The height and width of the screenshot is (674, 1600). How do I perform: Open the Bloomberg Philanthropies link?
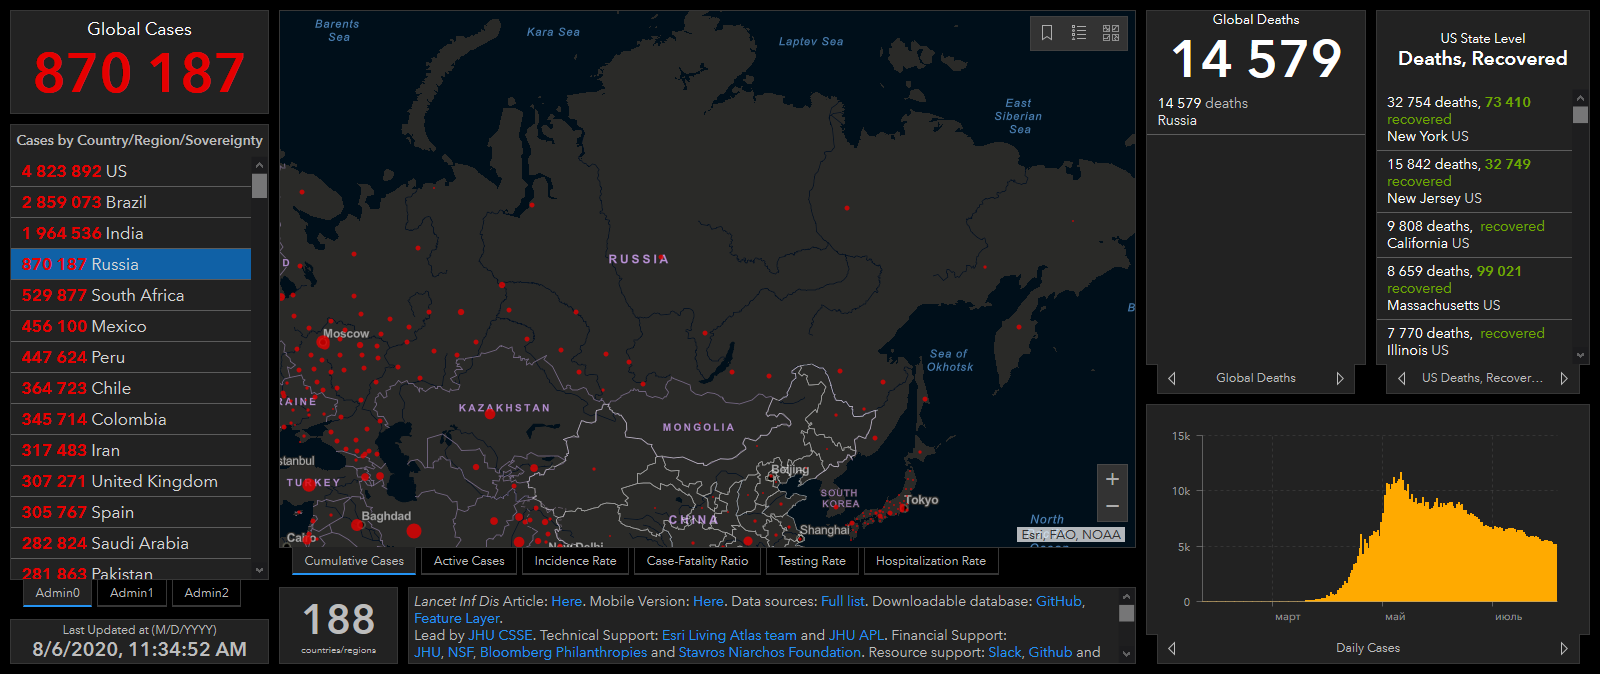click(563, 652)
